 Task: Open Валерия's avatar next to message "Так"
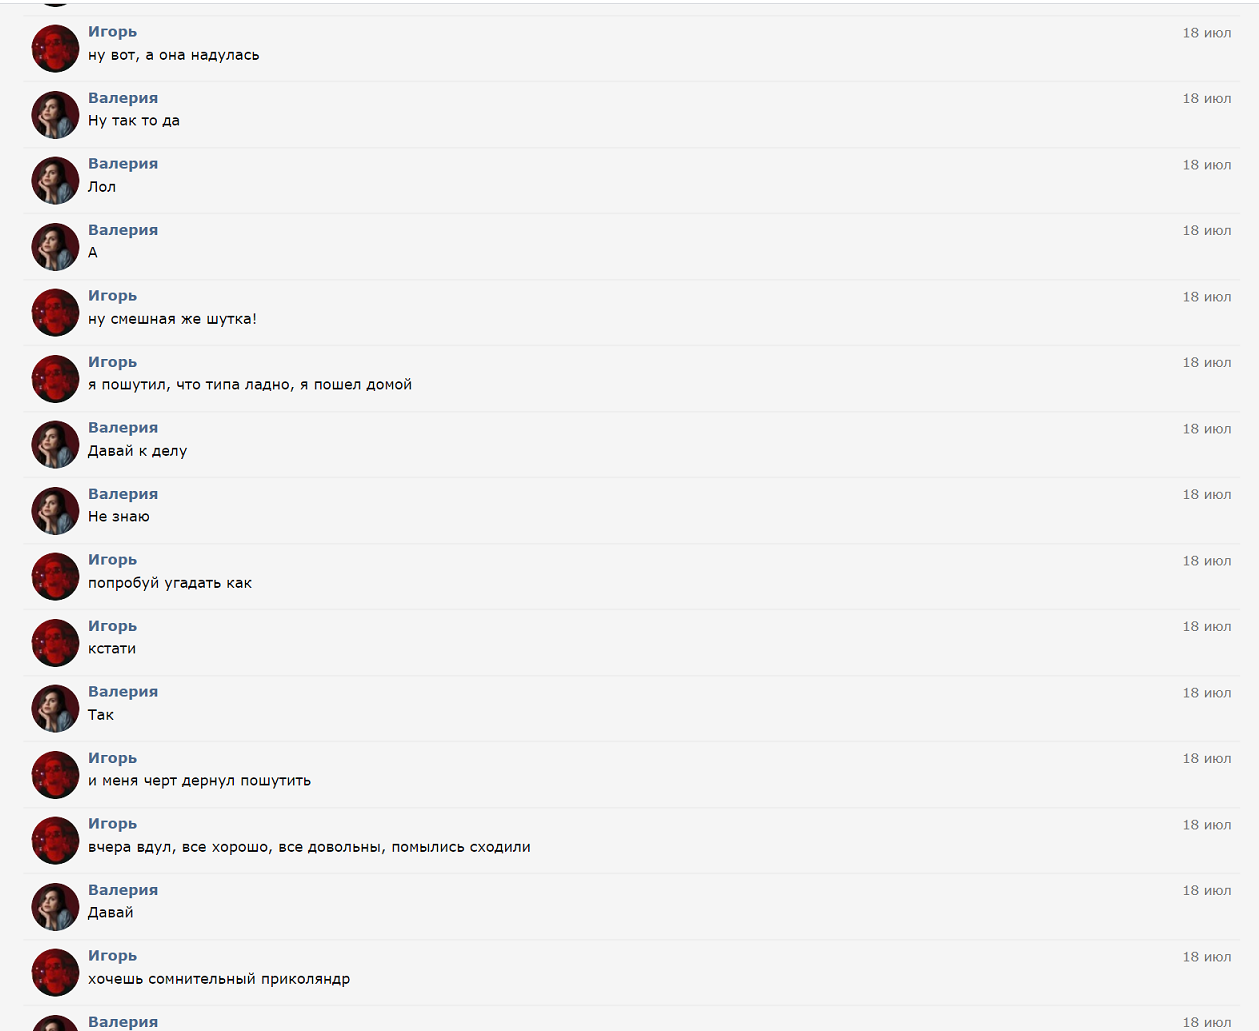pos(55,709)
